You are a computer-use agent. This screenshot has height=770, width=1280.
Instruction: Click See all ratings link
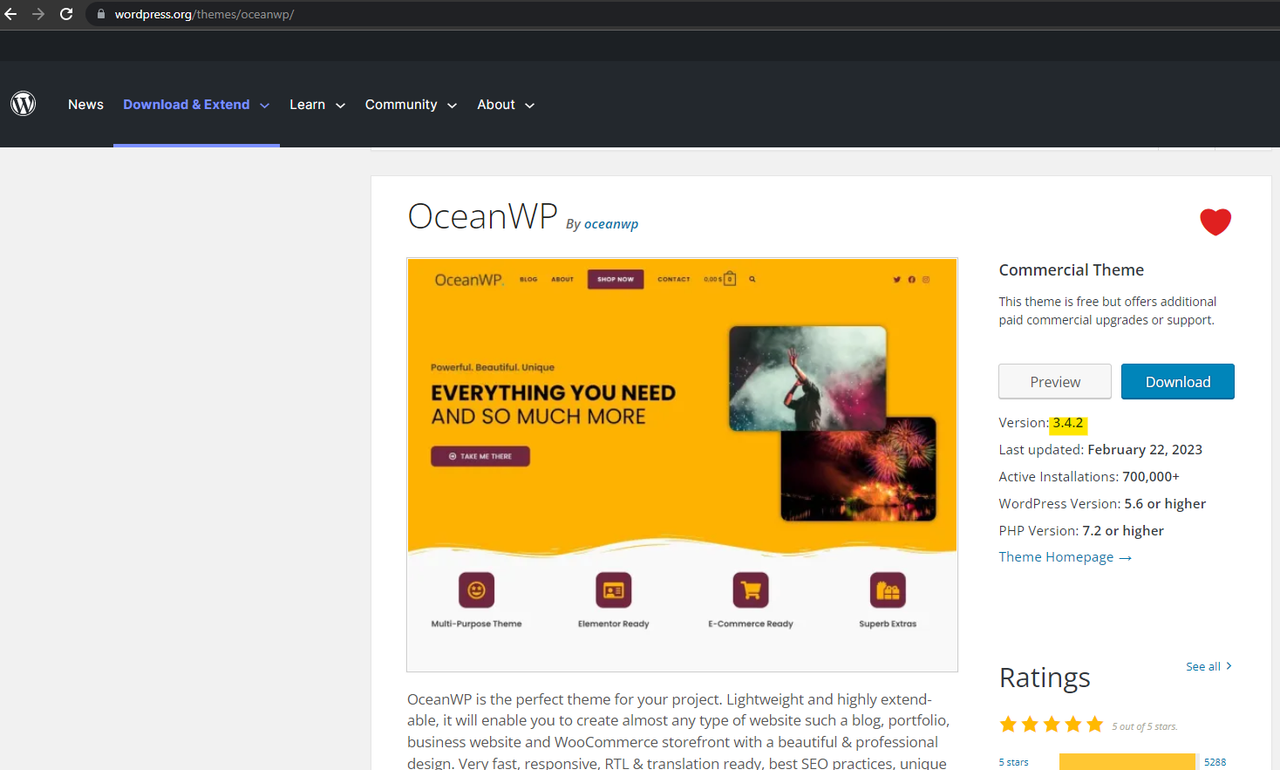pyautogui.click(x=1209, y=666)
